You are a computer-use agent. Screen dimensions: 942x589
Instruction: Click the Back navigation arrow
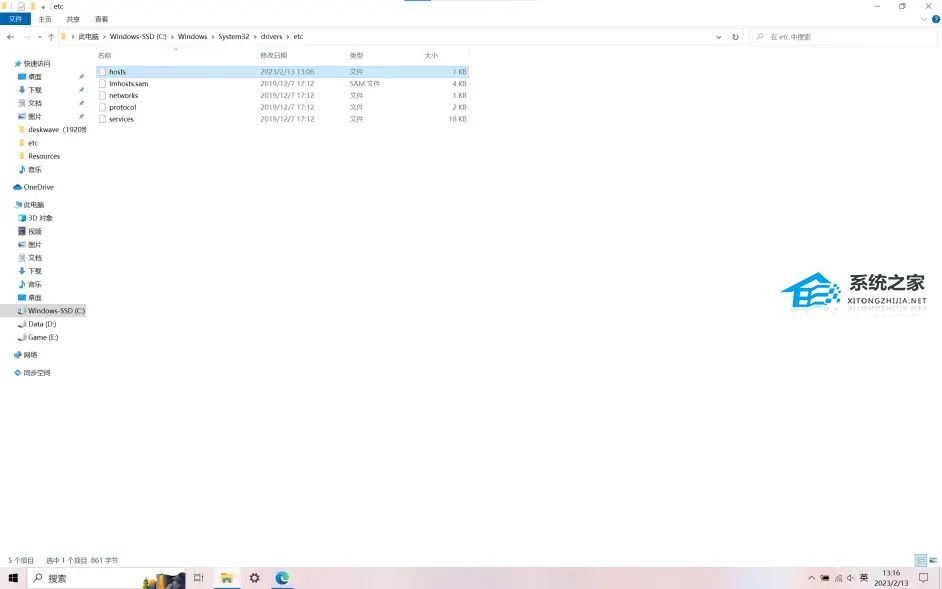pyautogui.click(x=10, y=37)
